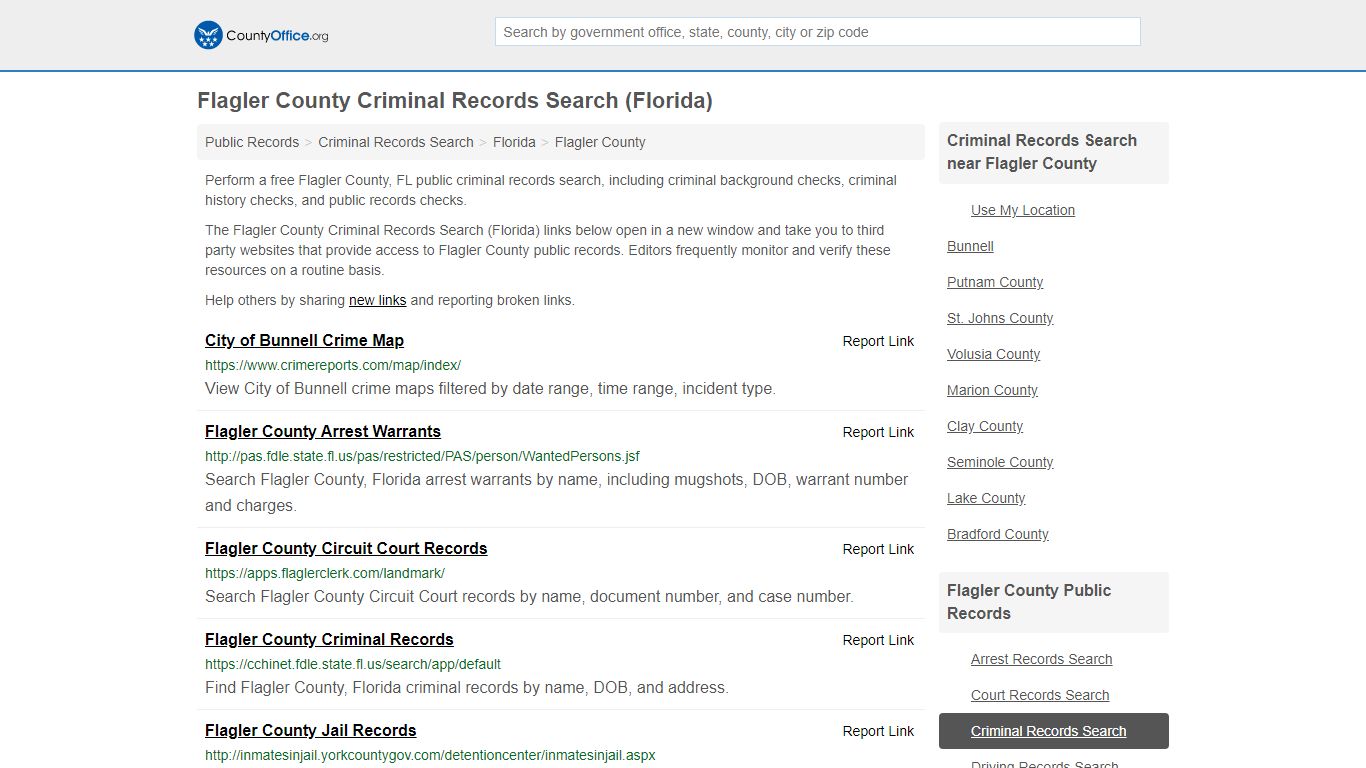Screen dimensions: 1366x768
Task: Open City of Bunnell Crime Map
Action: click(x=304, y=340)
